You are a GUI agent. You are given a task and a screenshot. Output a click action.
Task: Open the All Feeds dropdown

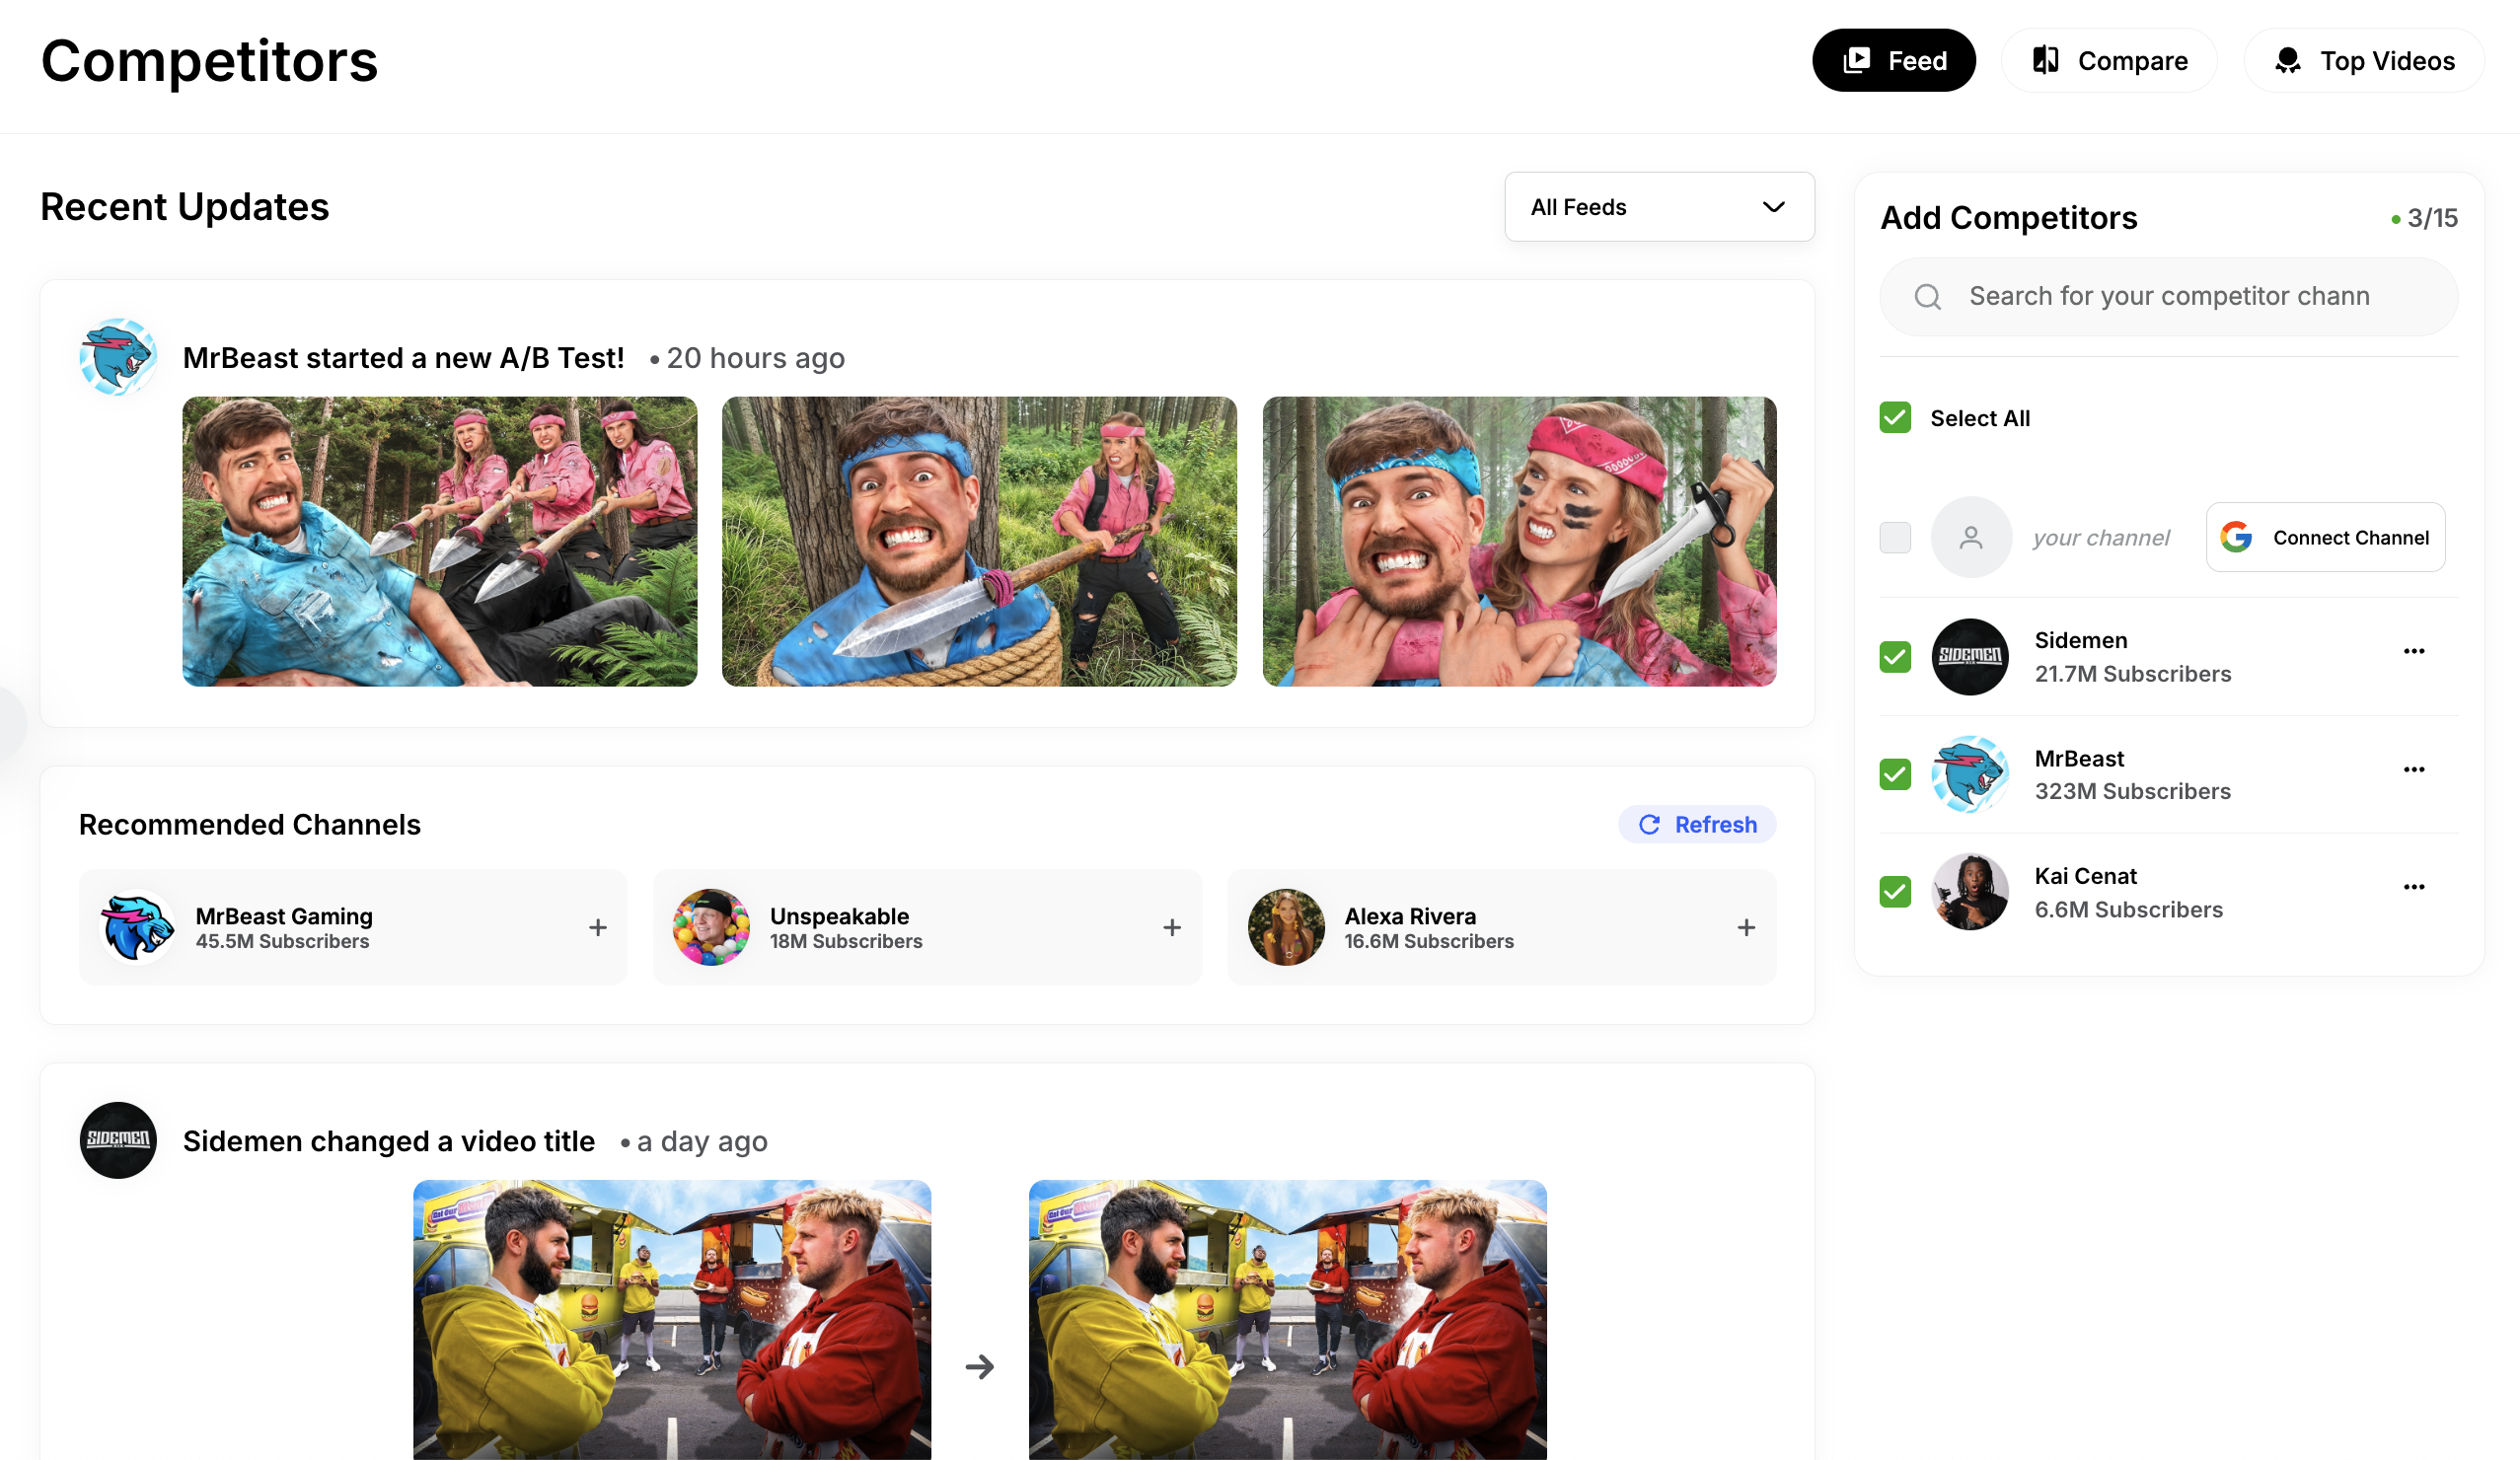click(x=1658, y=207)
